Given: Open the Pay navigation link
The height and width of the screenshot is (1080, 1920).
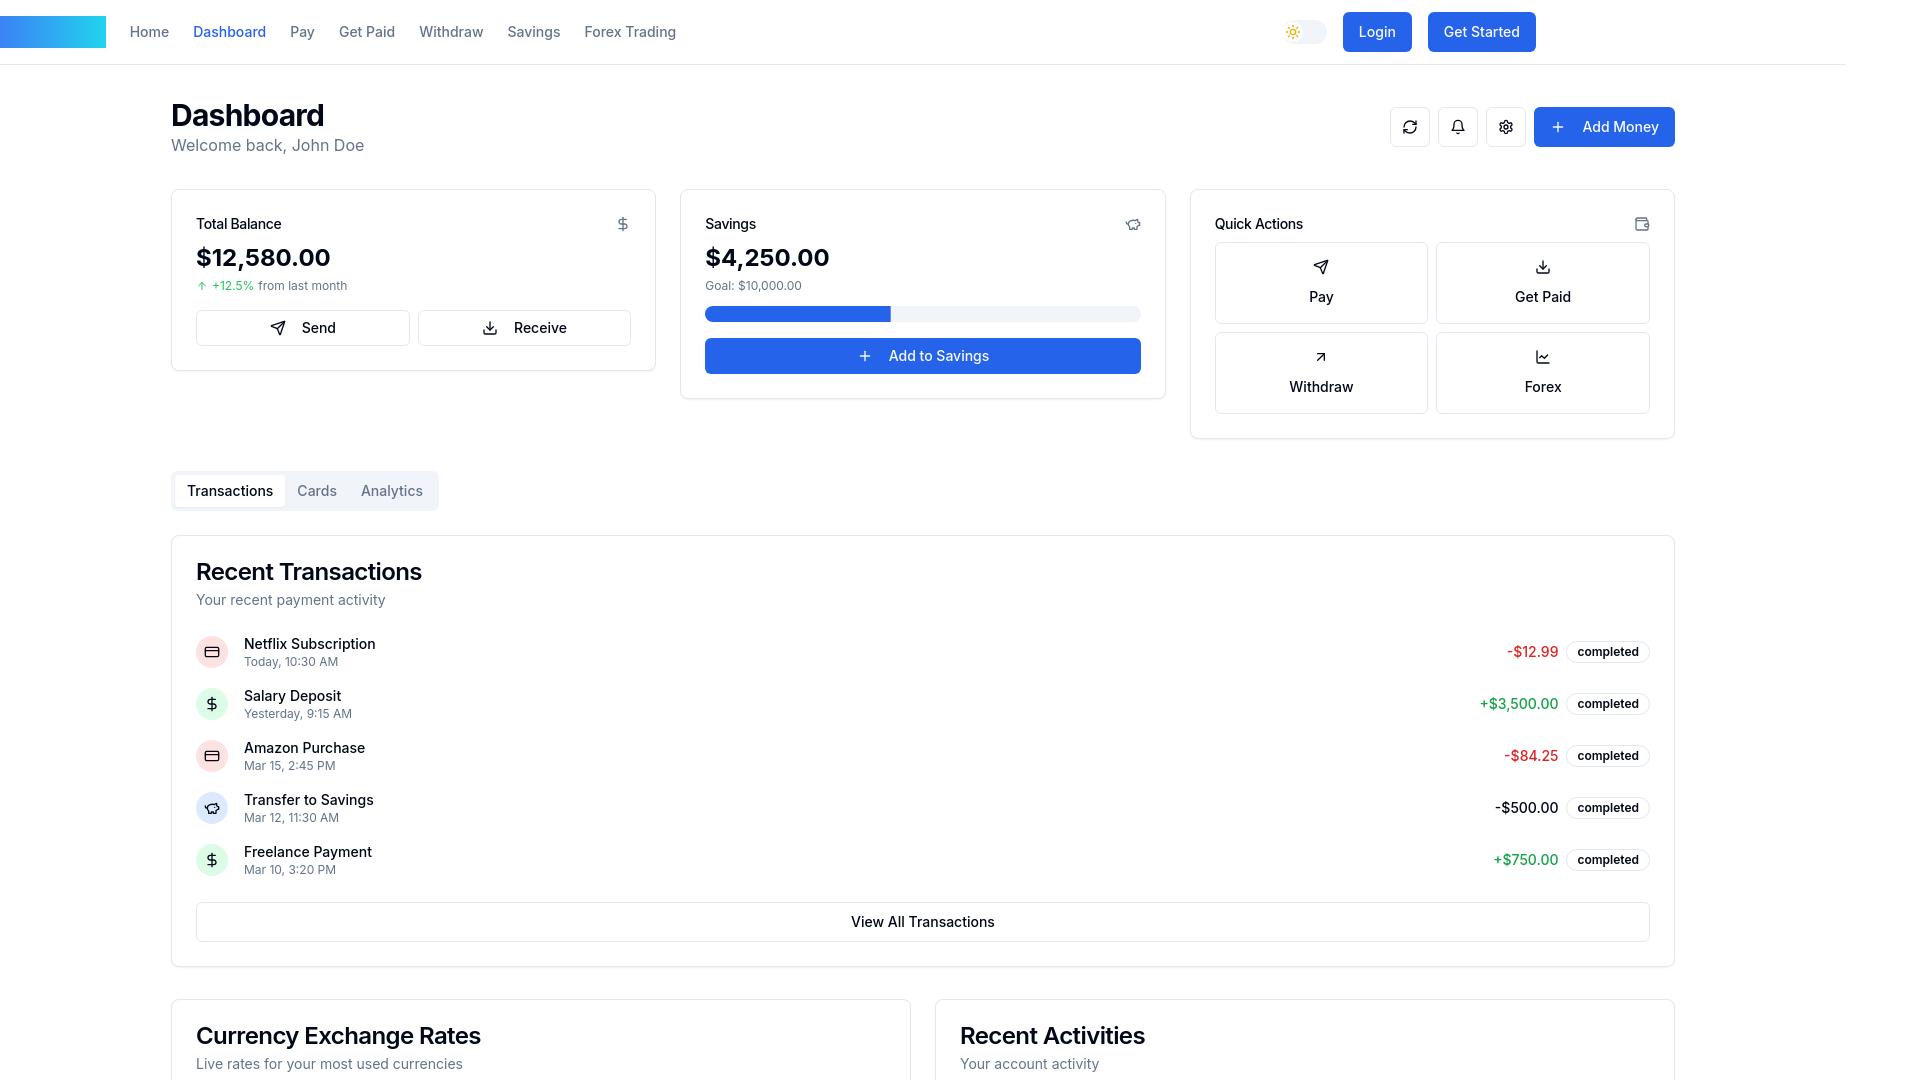Looking at the screenshot, I should tap(302, 32).
